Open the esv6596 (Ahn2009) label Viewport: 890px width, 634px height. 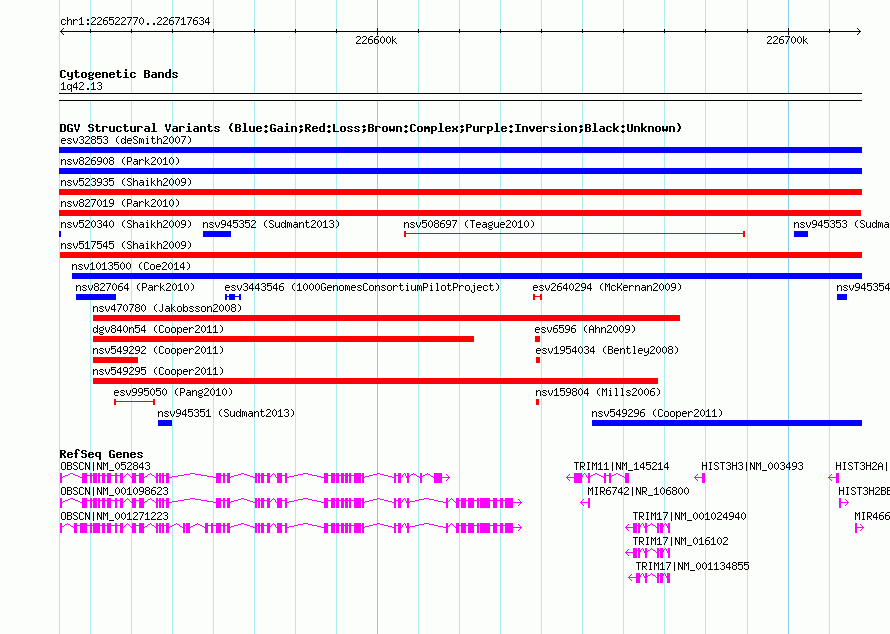click(585, 329)
